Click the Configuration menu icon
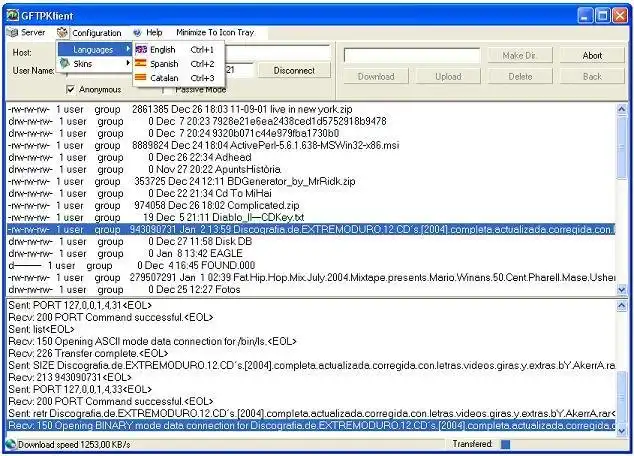Viewport: 634px width, 456px height. (x=62, y=32)
